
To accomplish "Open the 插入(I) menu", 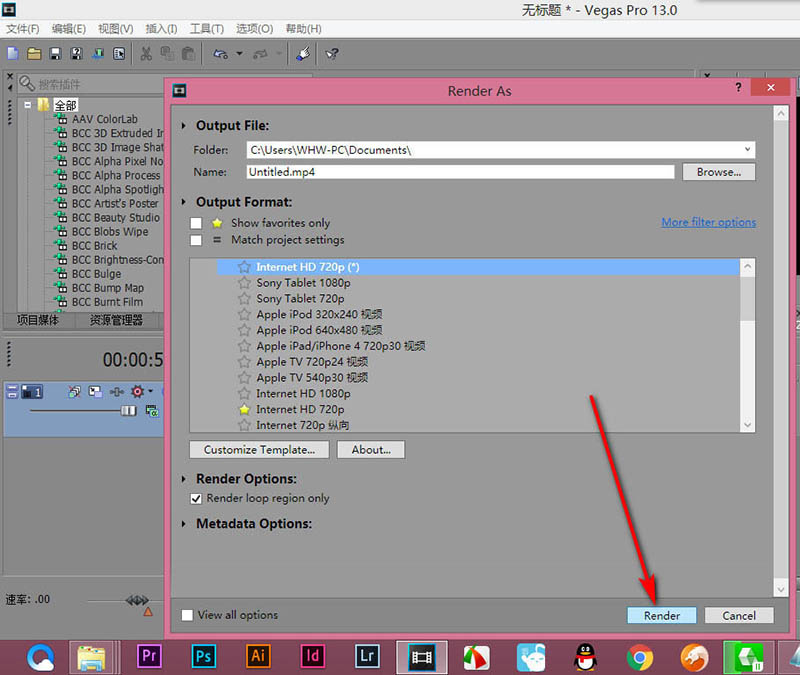I will [x=161, y=29].
